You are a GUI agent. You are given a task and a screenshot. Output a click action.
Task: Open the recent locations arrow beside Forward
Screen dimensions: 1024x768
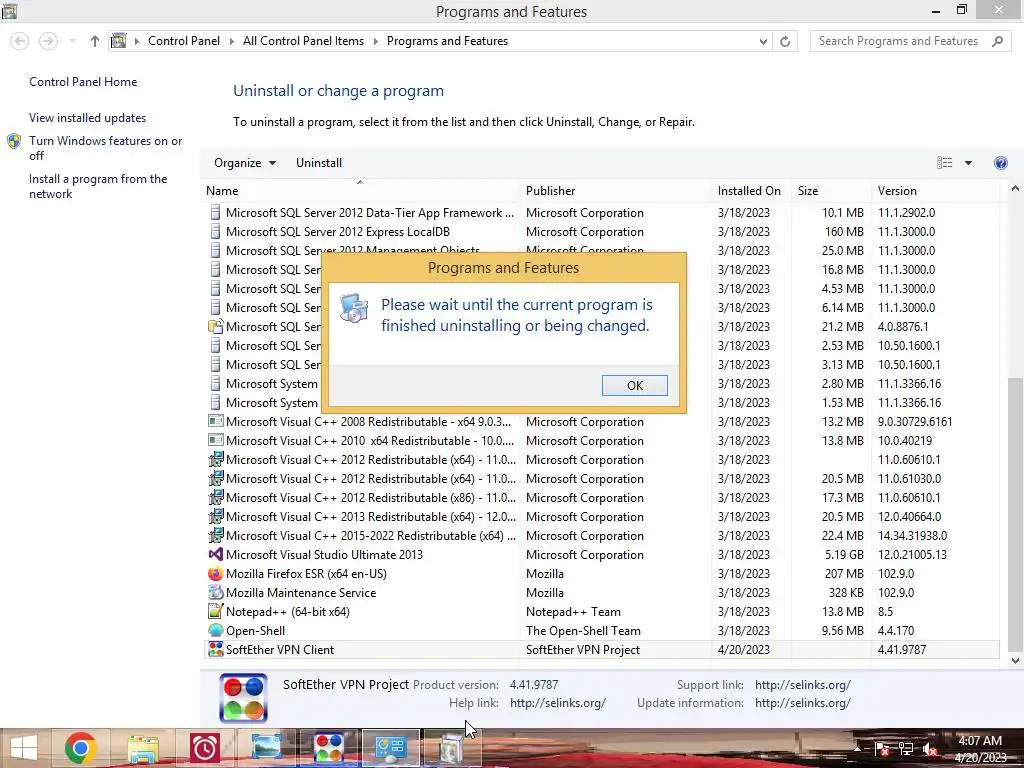click(72, 41)
